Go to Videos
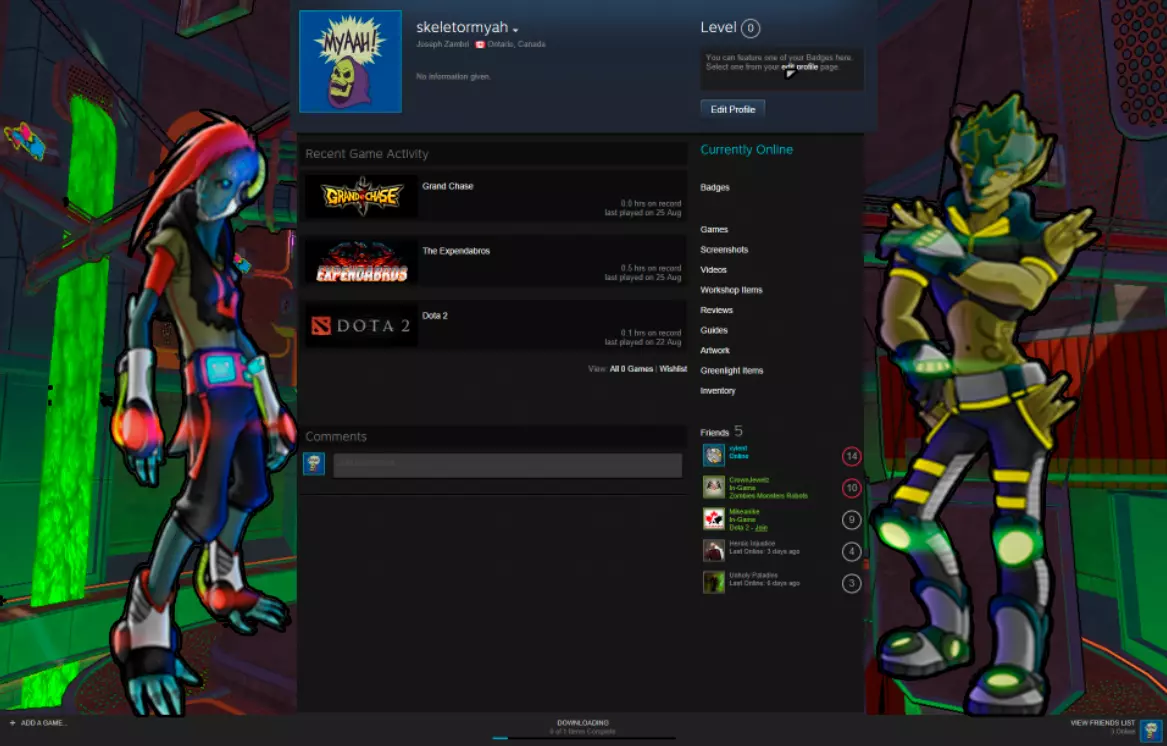The height and width of the screenshot is (746, 1167). pos(713,270)
